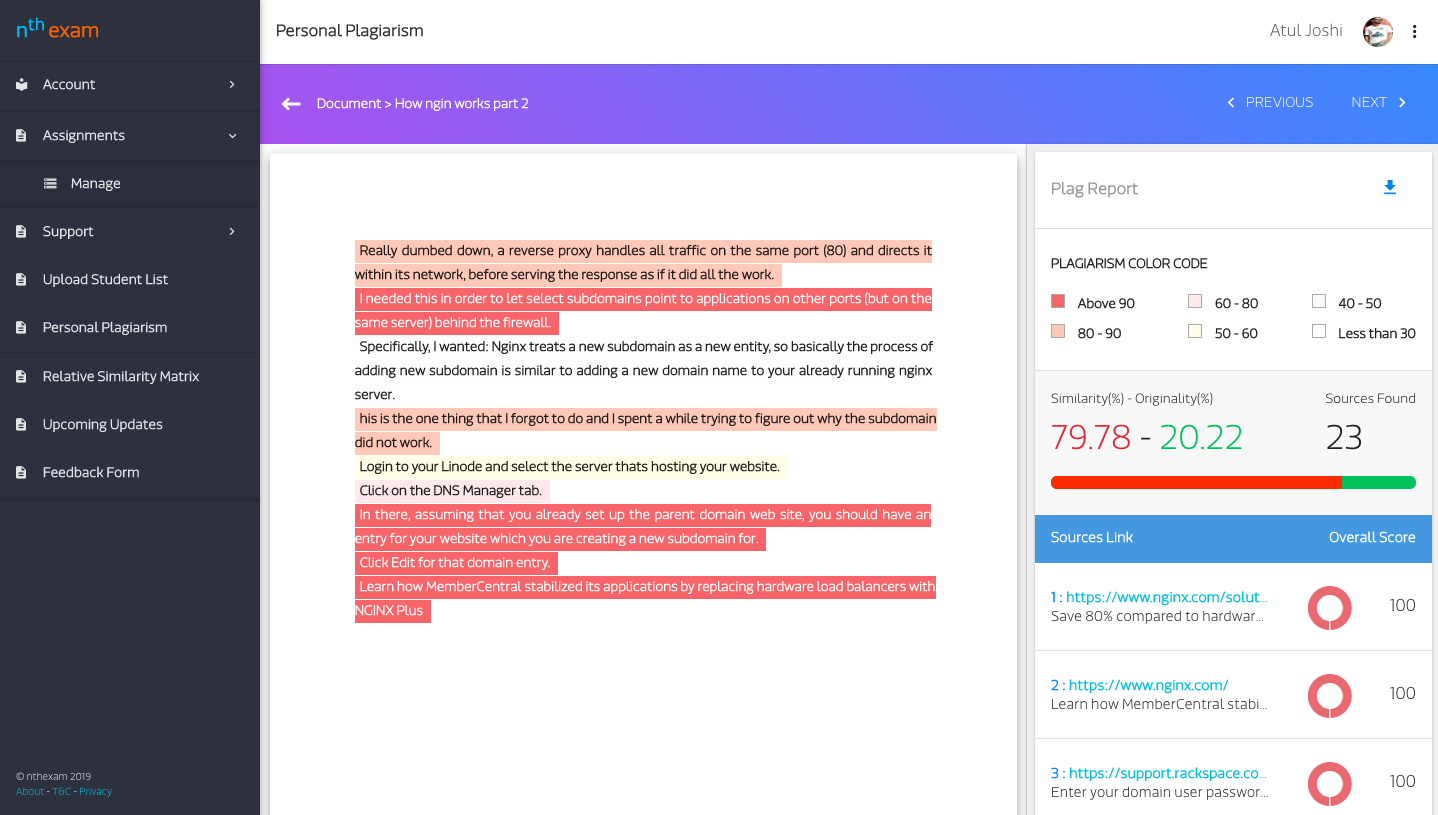Open Personal Plagiarism in sidebar
Viewport: 1438px width, 815px height.
coord(130,328)
